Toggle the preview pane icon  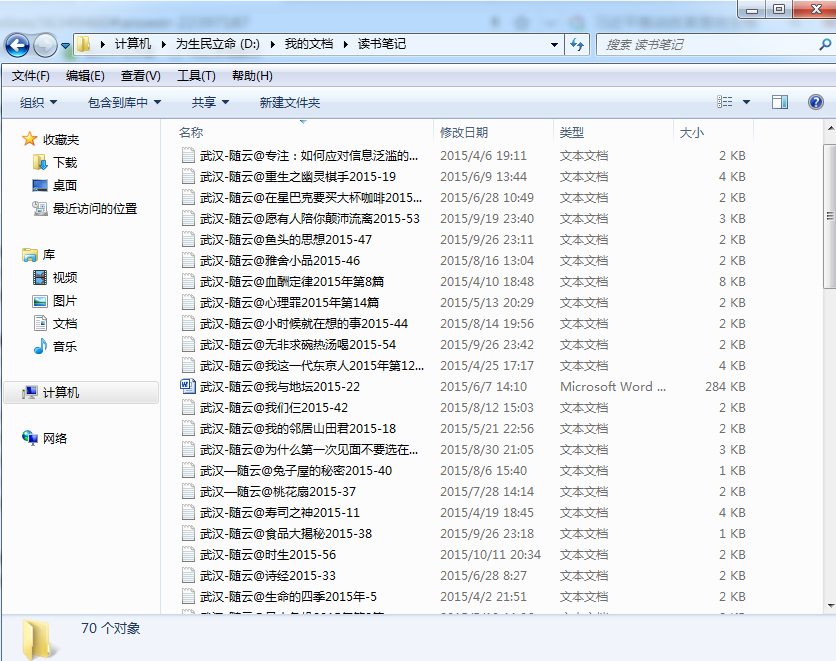point(780,102)
